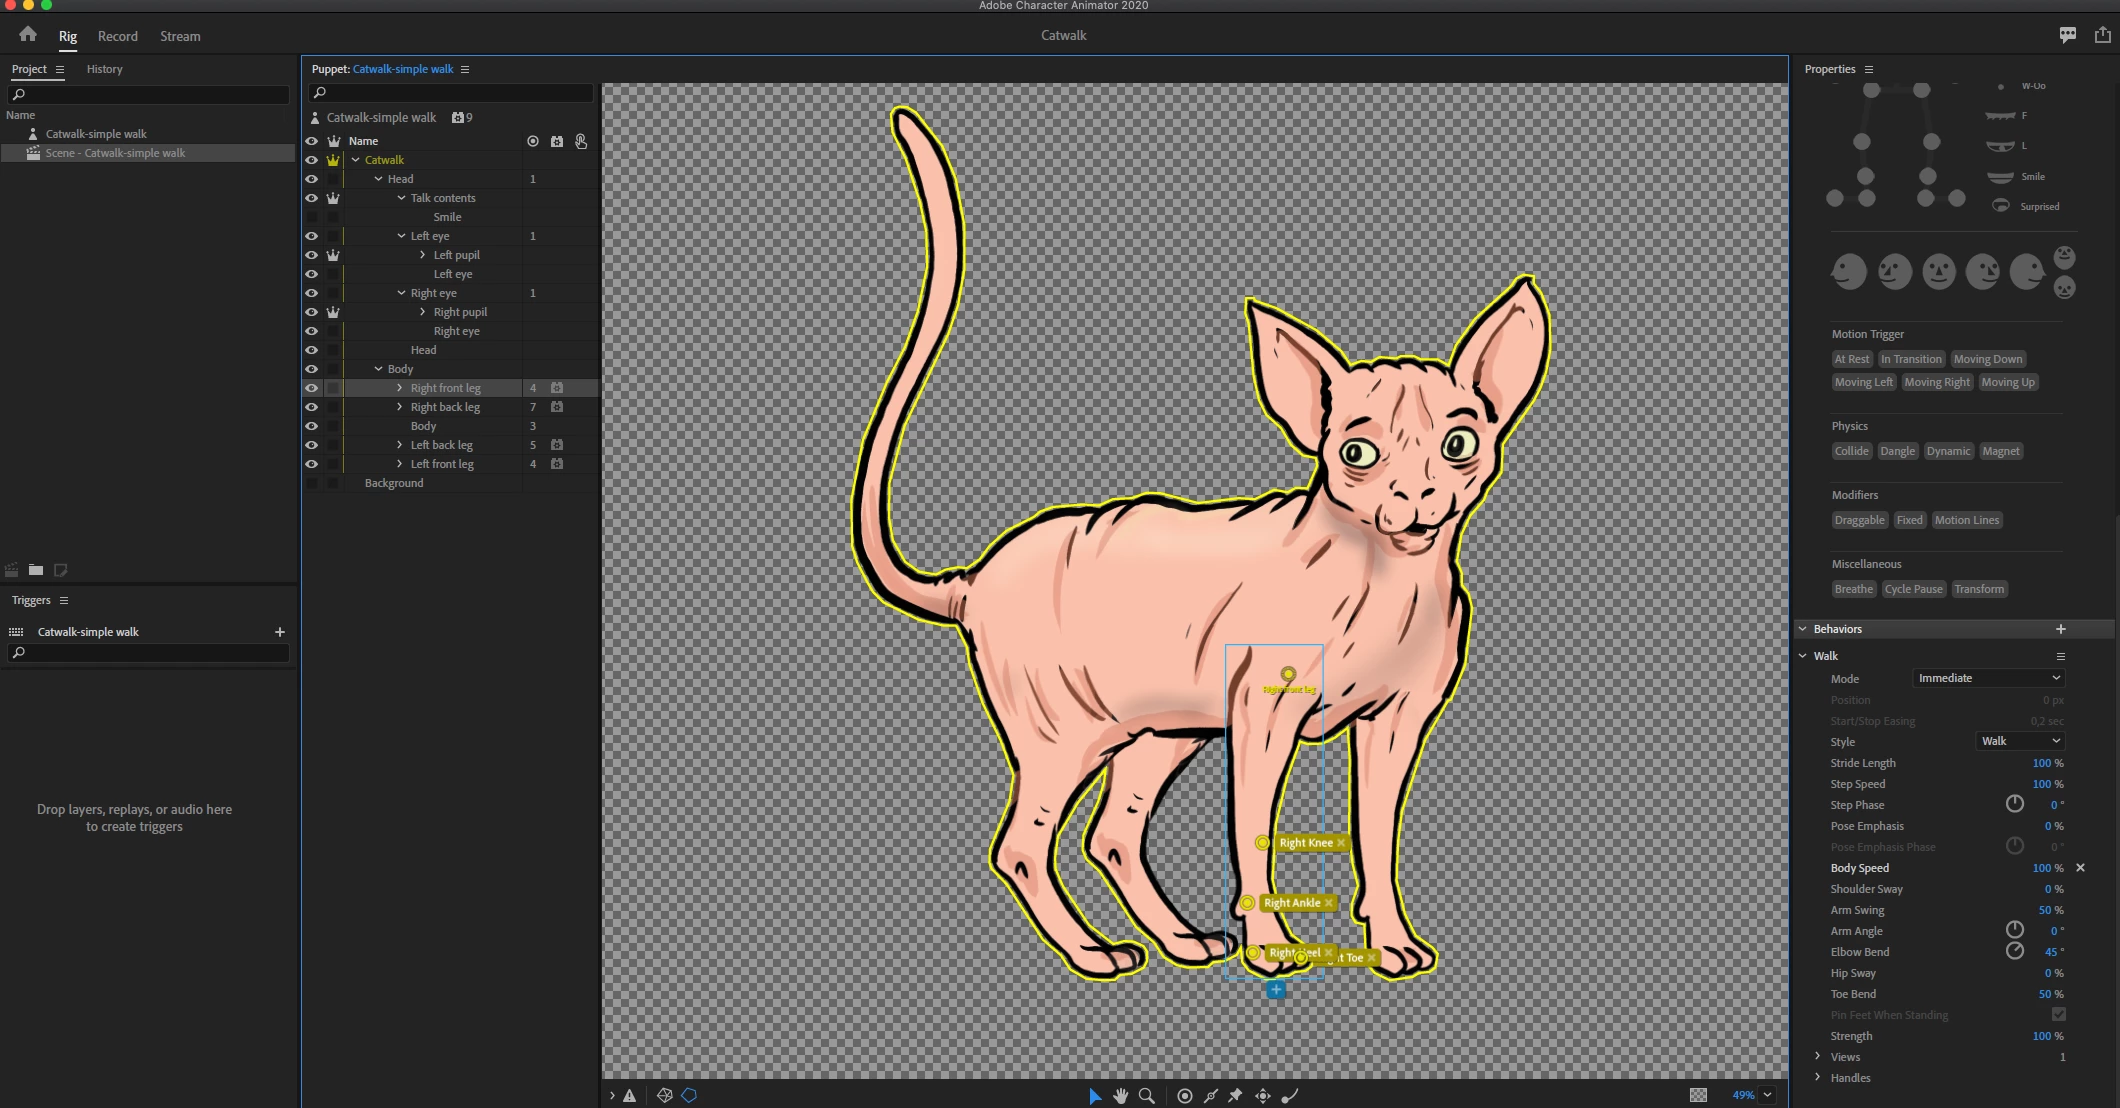The image size is (2120, 1108).
Task: Select the Pin tool
Action: tap(1236, 1096)
